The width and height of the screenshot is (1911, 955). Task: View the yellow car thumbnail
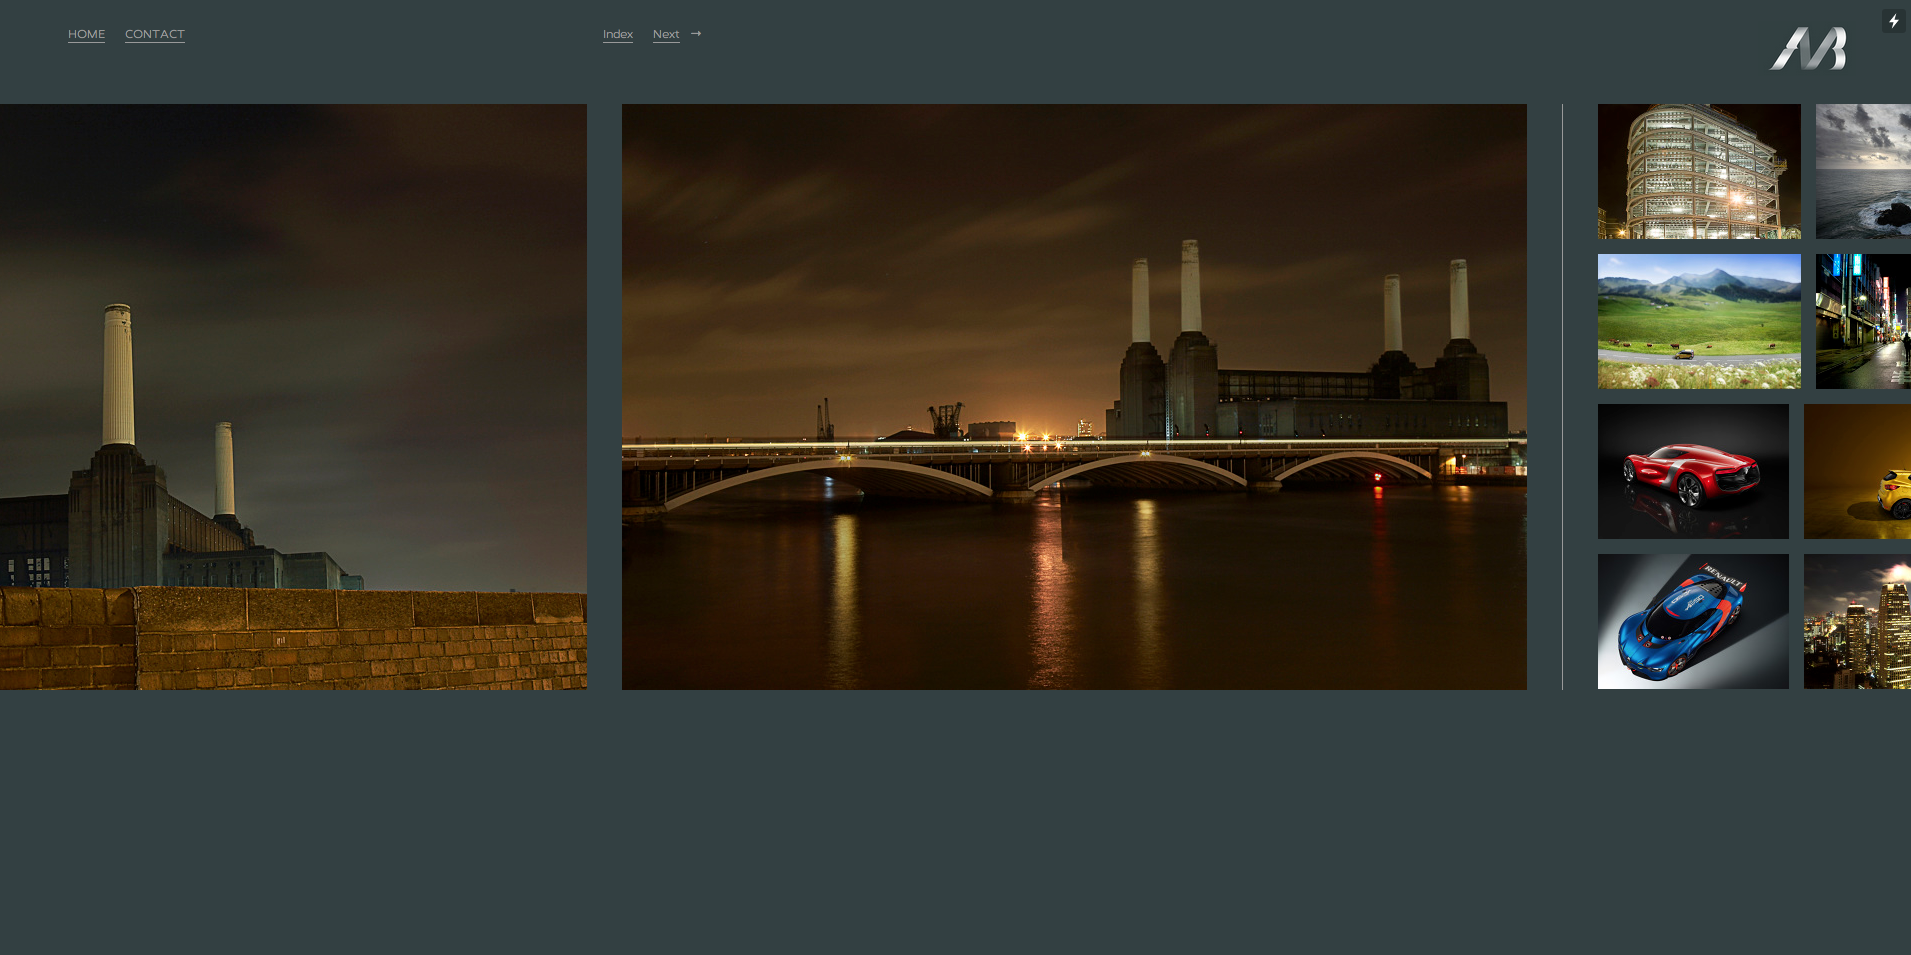[1856, 471]
